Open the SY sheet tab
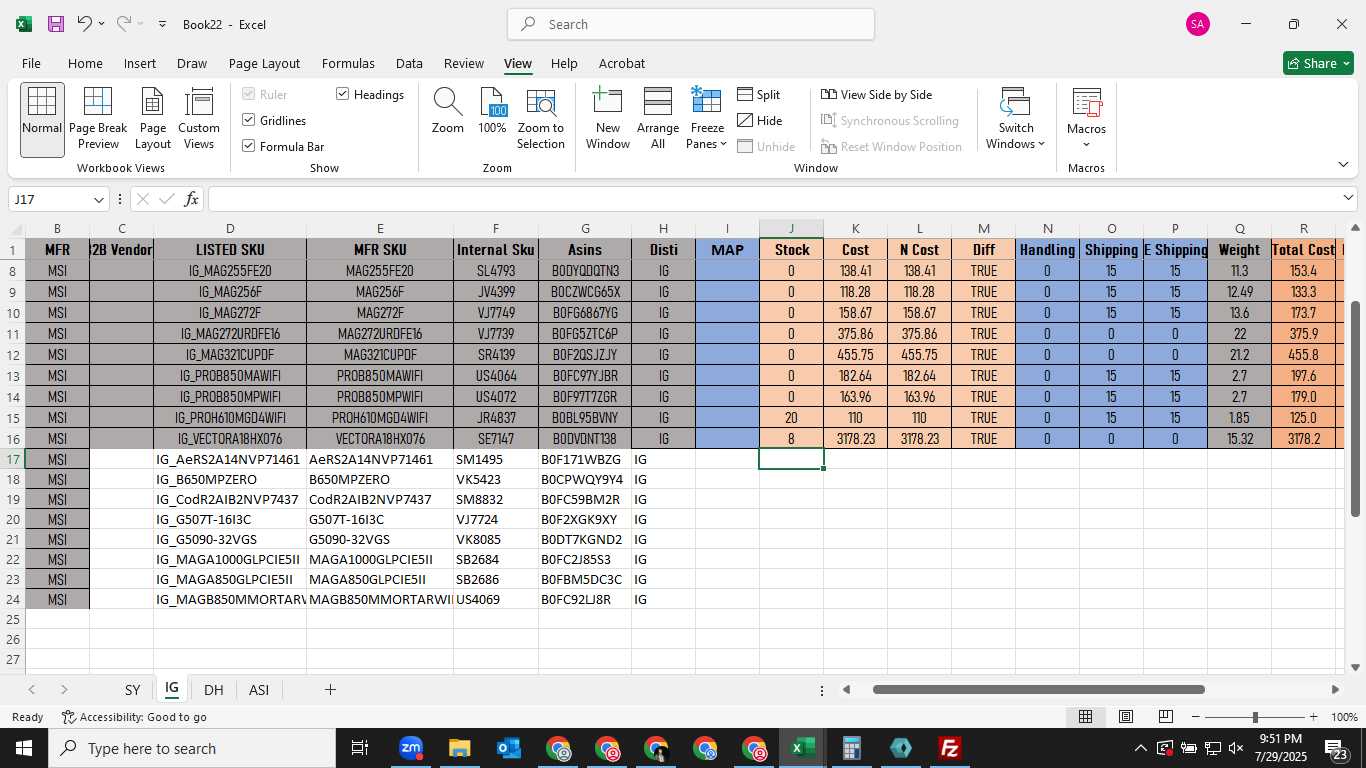This screenshot has height=768, width=1366. 132,690
